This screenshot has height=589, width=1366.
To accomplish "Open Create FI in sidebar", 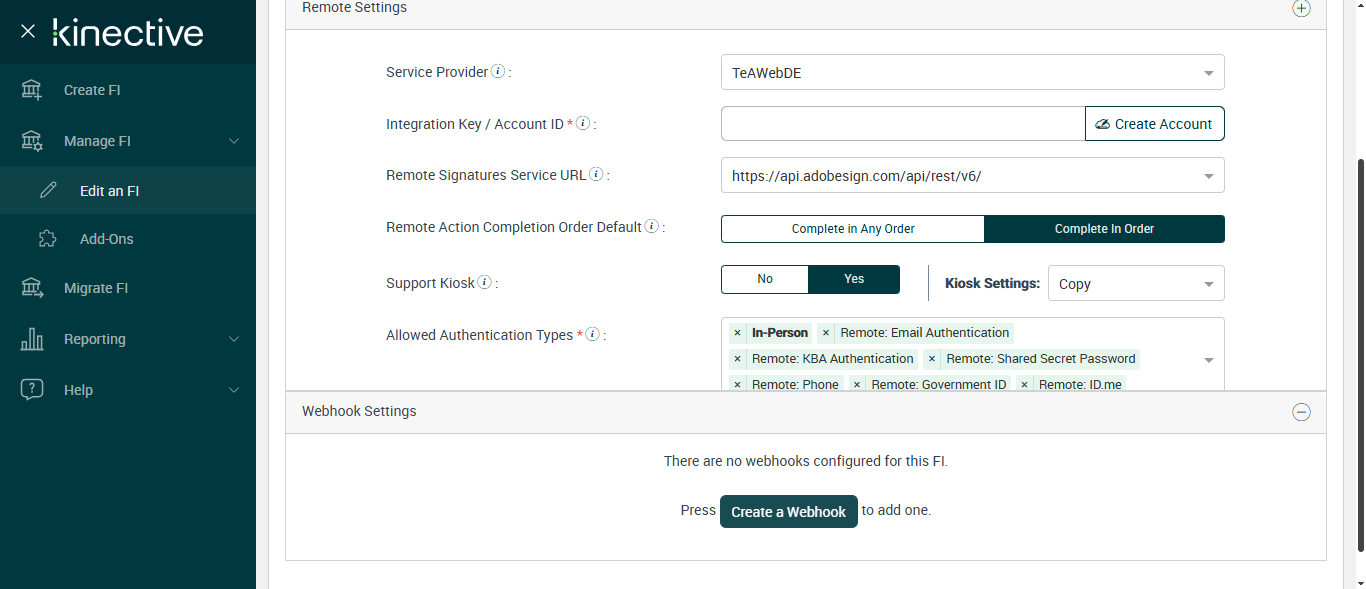I will tap(92, 90).
